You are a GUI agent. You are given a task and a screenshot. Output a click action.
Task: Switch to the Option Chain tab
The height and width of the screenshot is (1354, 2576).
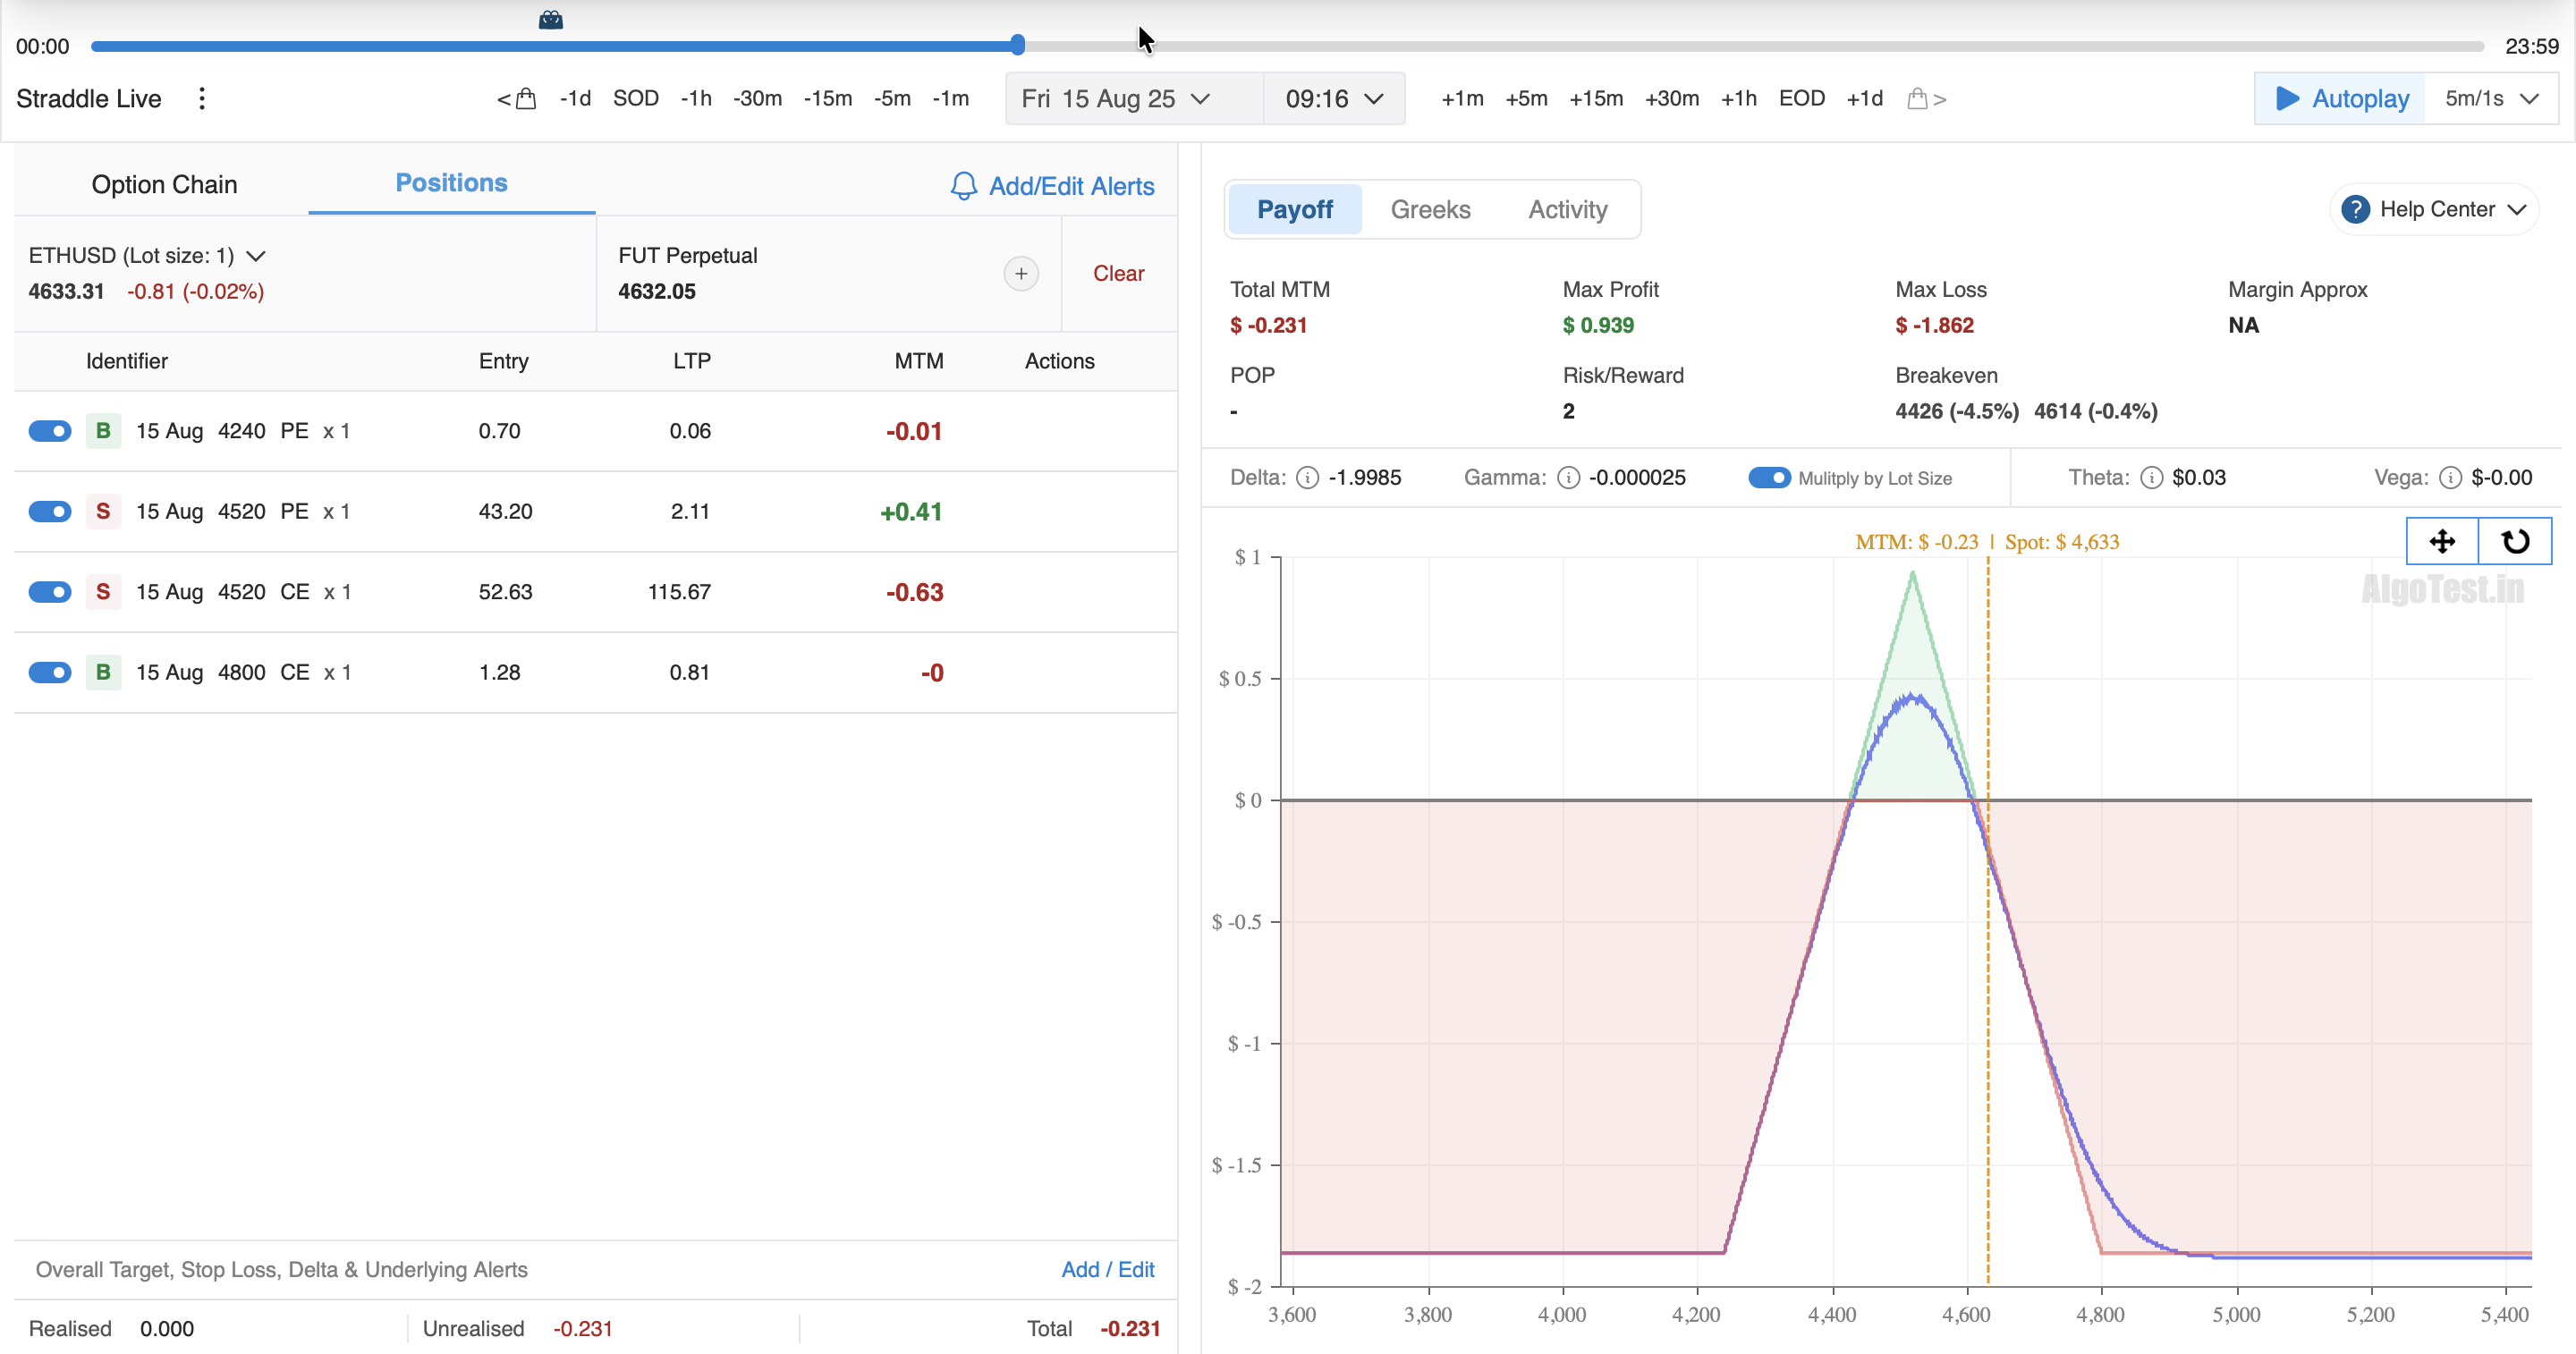(x=164, y=184)
